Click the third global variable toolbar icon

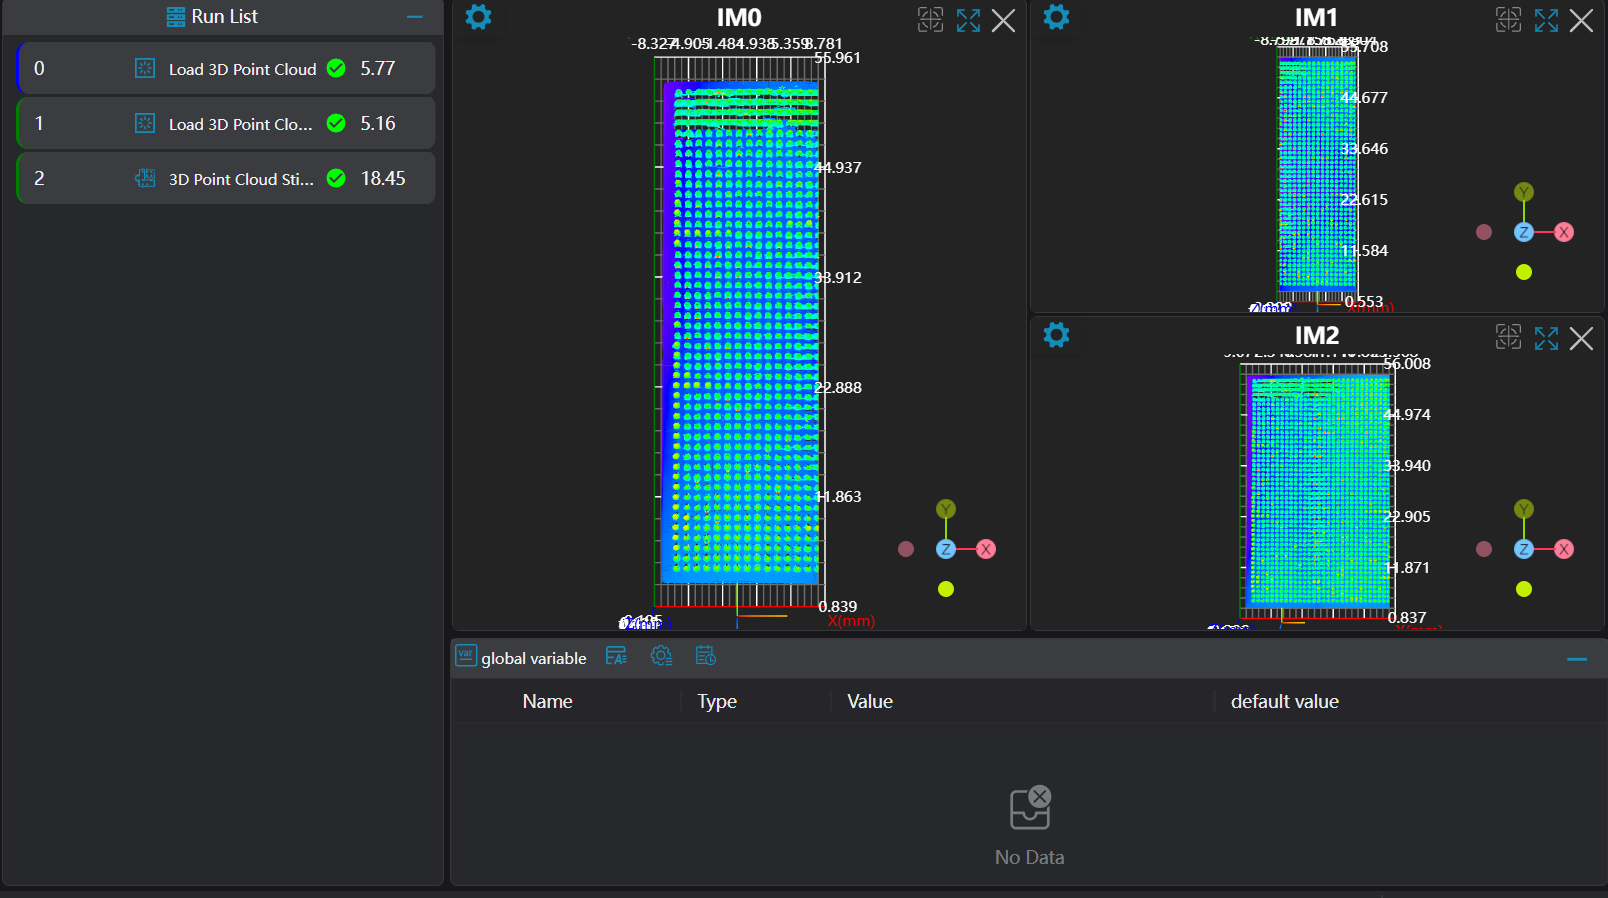pos(706,656)
